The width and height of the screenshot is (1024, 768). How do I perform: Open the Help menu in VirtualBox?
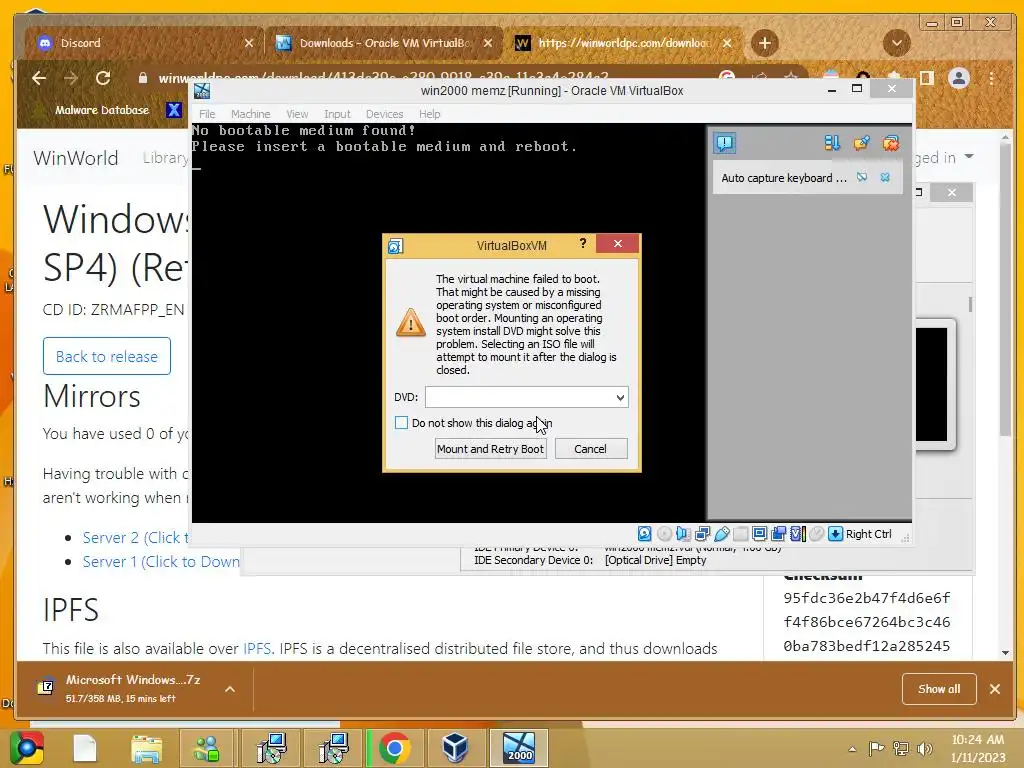[429, 114]
